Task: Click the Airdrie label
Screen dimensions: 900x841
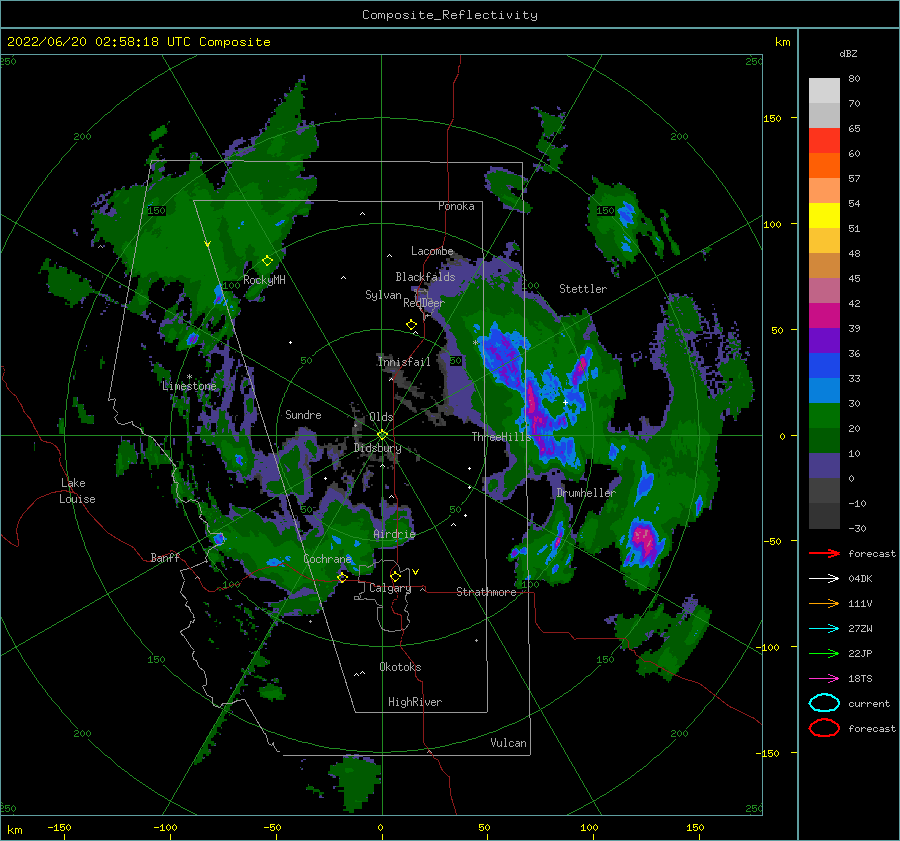Action: [394, 534]
